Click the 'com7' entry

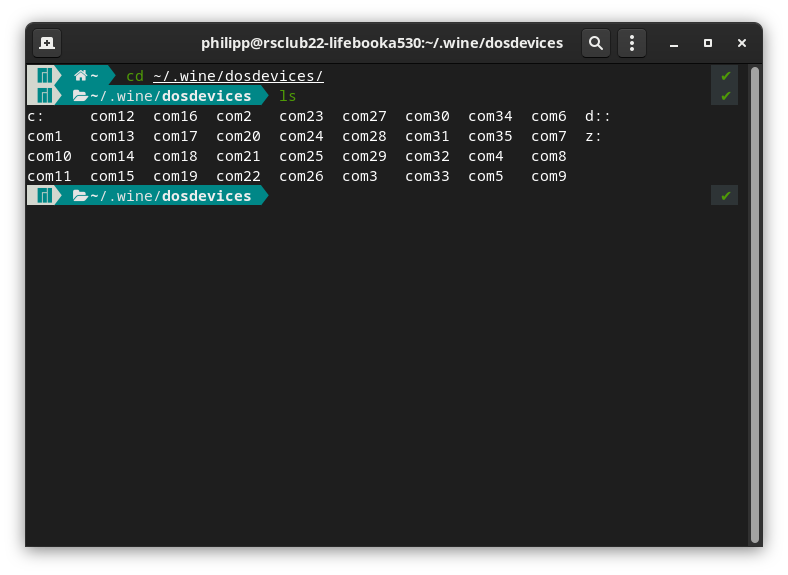coord(549,137)
